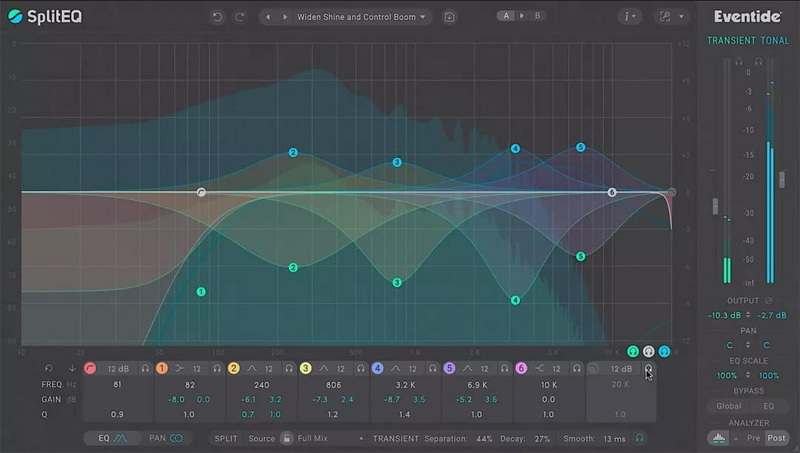Enable the greyed-out low-pass filter band
Viewport: 800px width, 453px height.
593,368
